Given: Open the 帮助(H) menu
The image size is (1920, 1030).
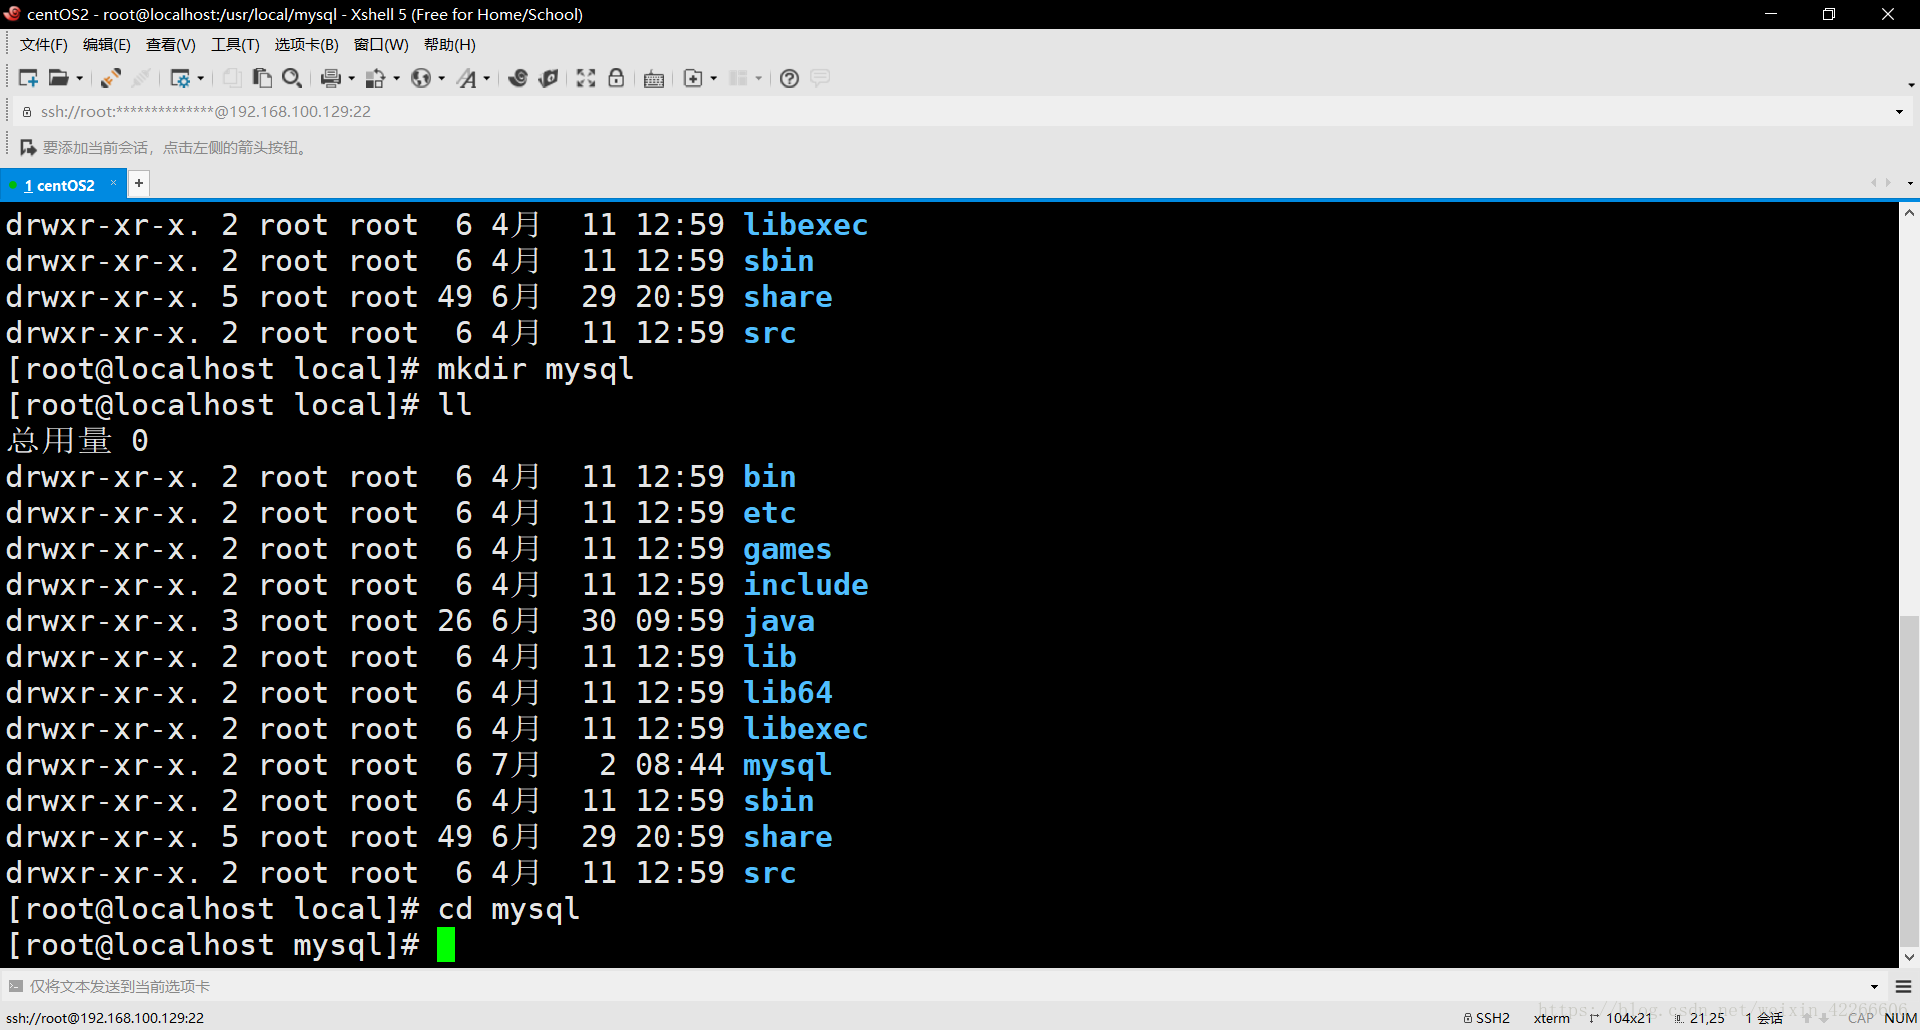Looking at the screenshot, I should [x=450, y=44].
